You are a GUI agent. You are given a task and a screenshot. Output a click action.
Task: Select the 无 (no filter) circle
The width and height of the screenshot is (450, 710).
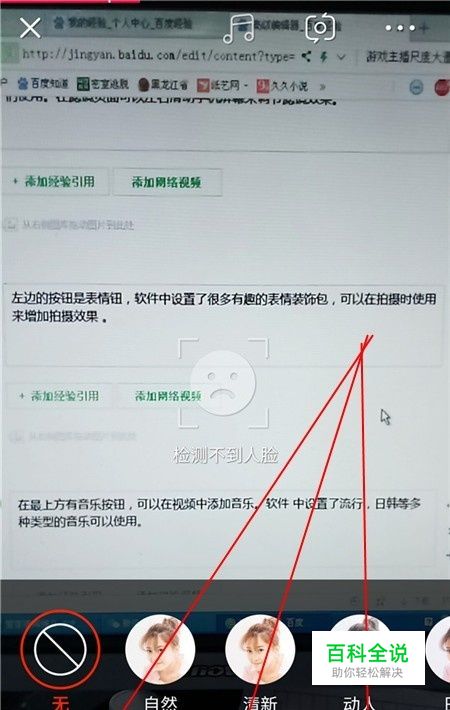[x=60, y=649]
